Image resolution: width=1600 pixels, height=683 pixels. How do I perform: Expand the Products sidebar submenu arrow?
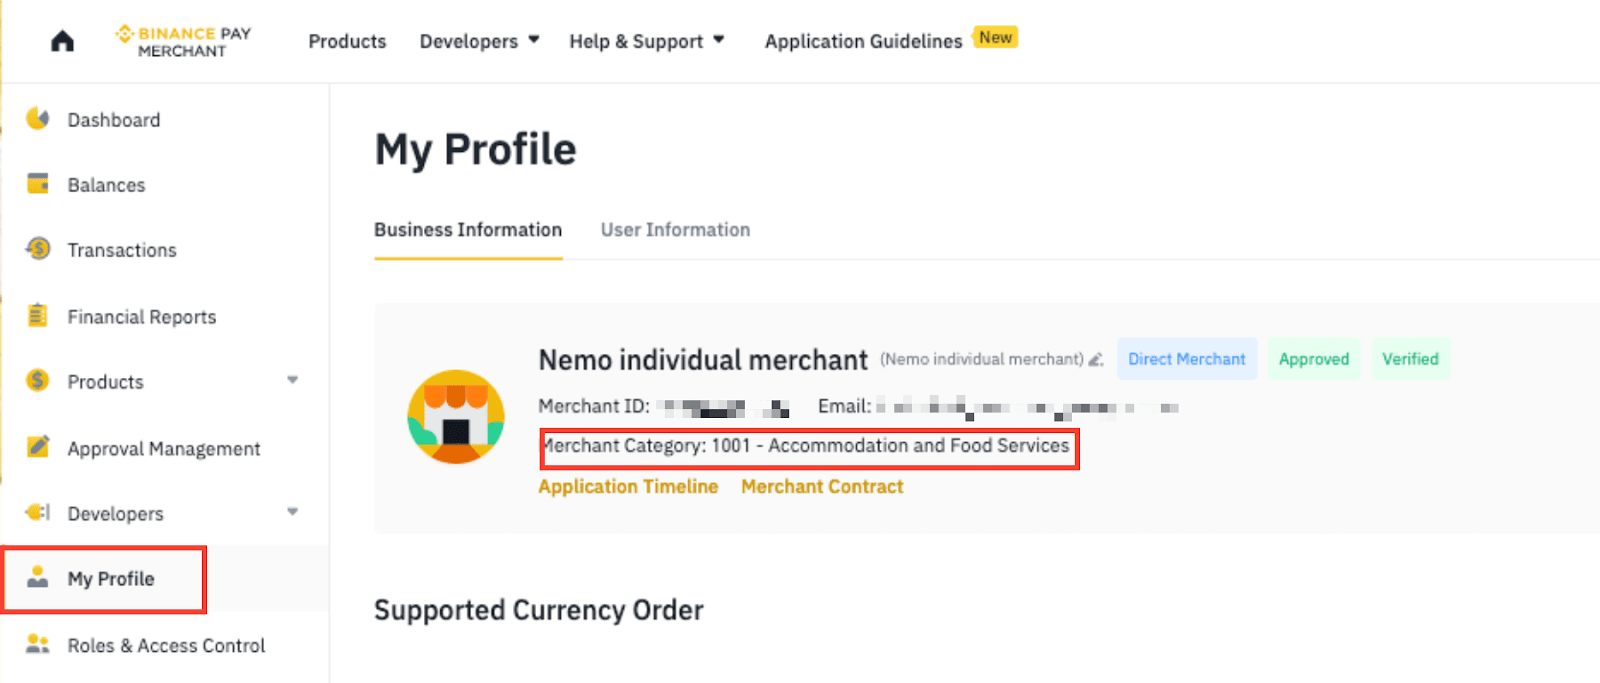coord(292,380)
